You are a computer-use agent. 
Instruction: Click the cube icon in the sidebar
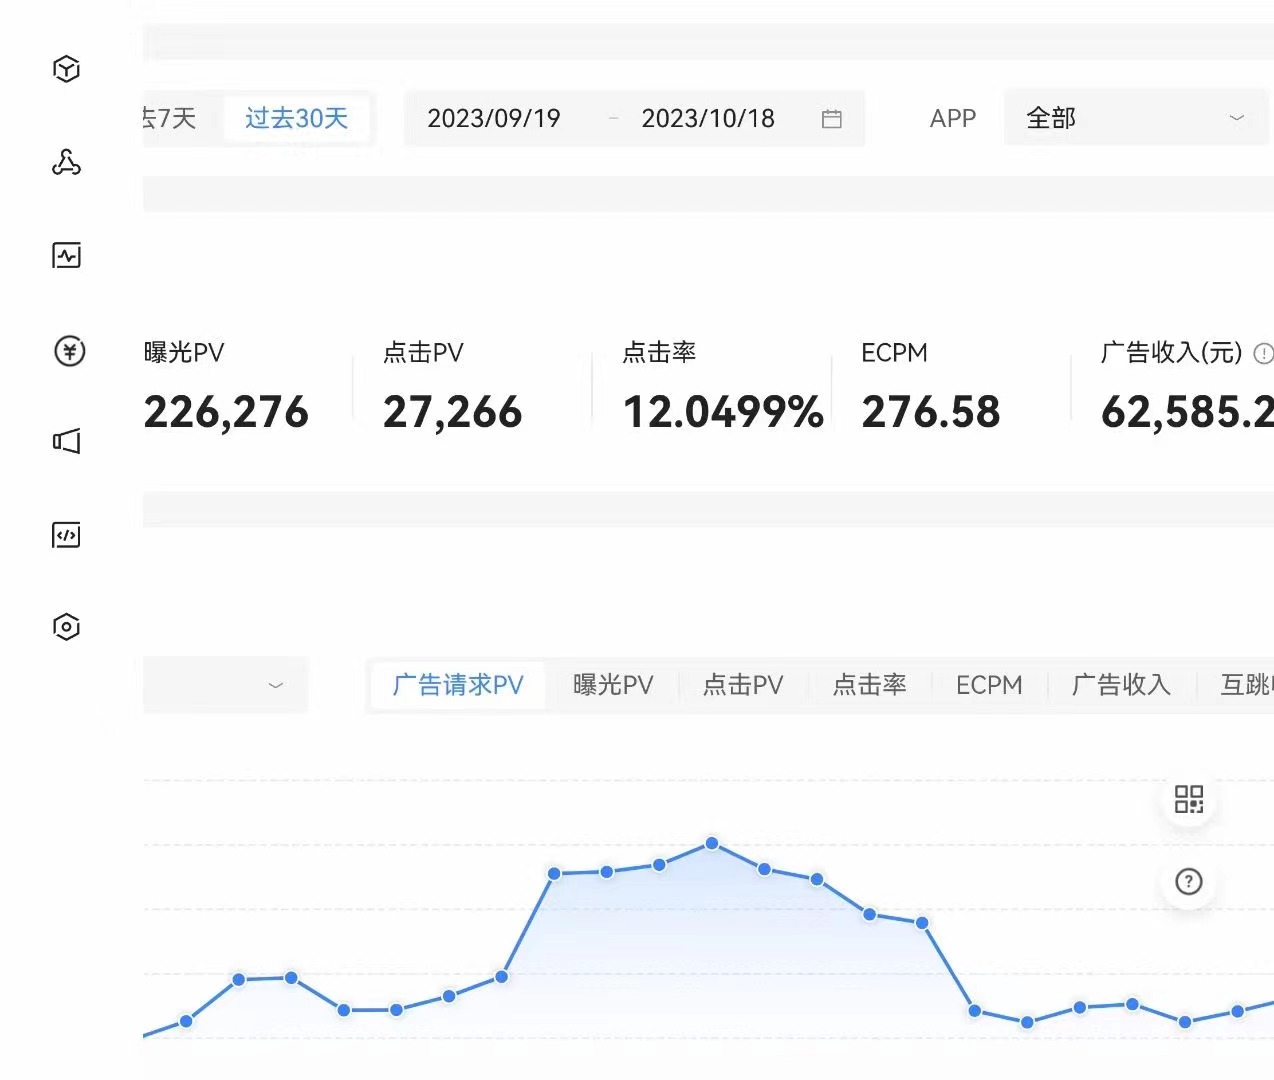(66, 69)
